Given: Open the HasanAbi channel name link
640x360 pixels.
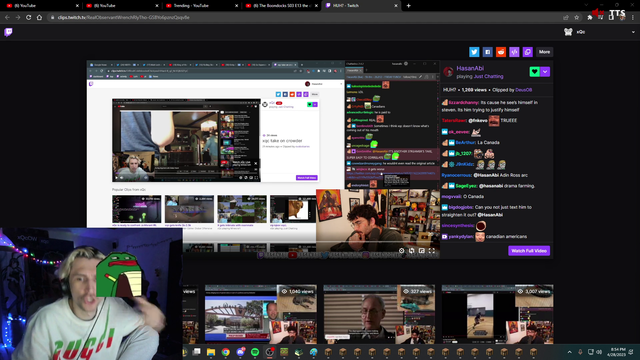Looking at the screenshot, I should click(470, 68).
